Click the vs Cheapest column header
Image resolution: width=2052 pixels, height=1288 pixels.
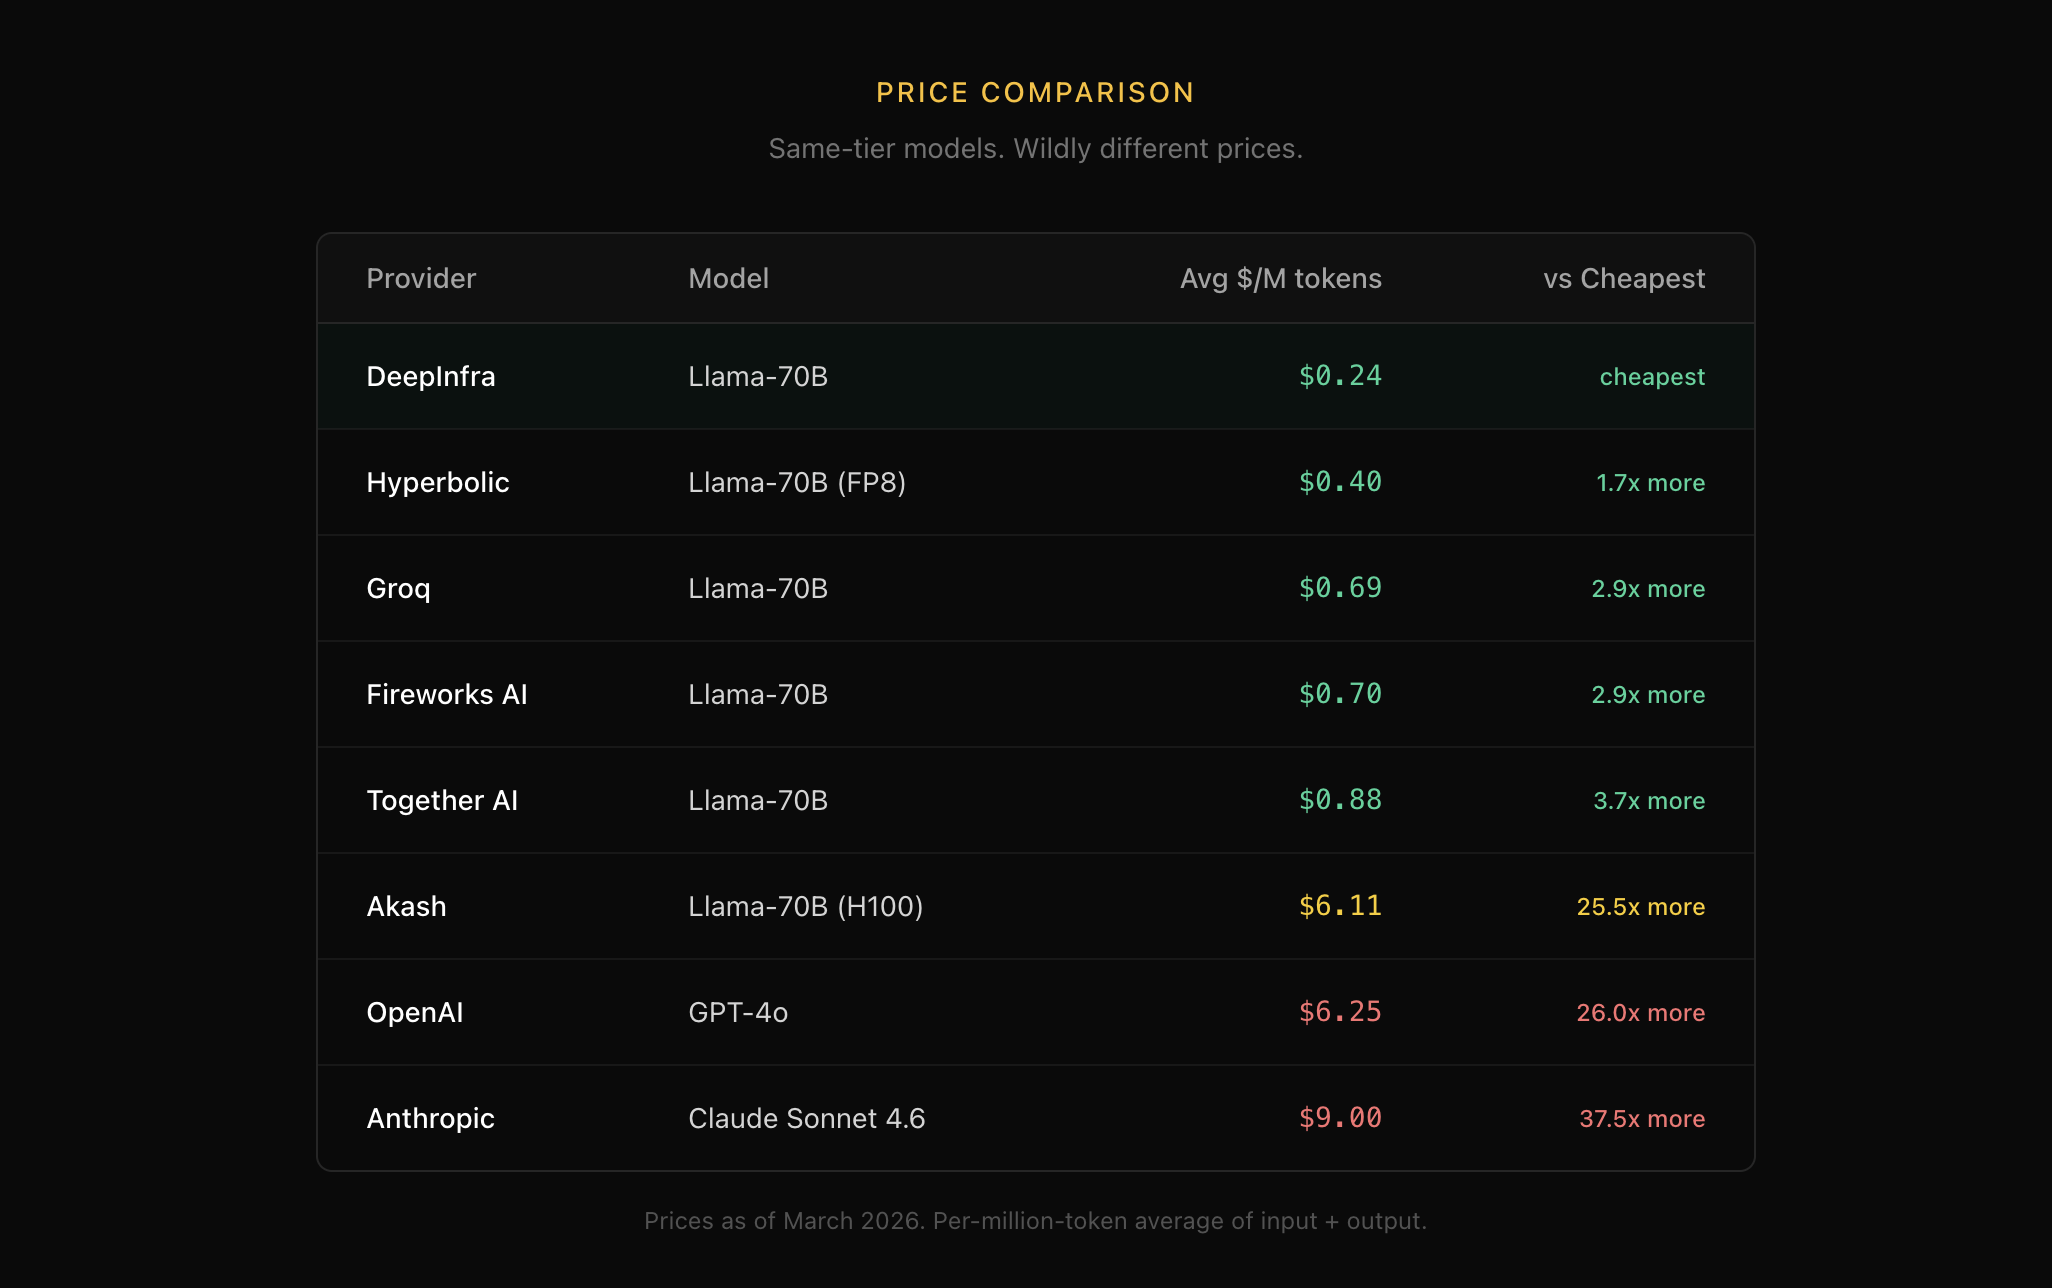click(x=1623, y=279)
